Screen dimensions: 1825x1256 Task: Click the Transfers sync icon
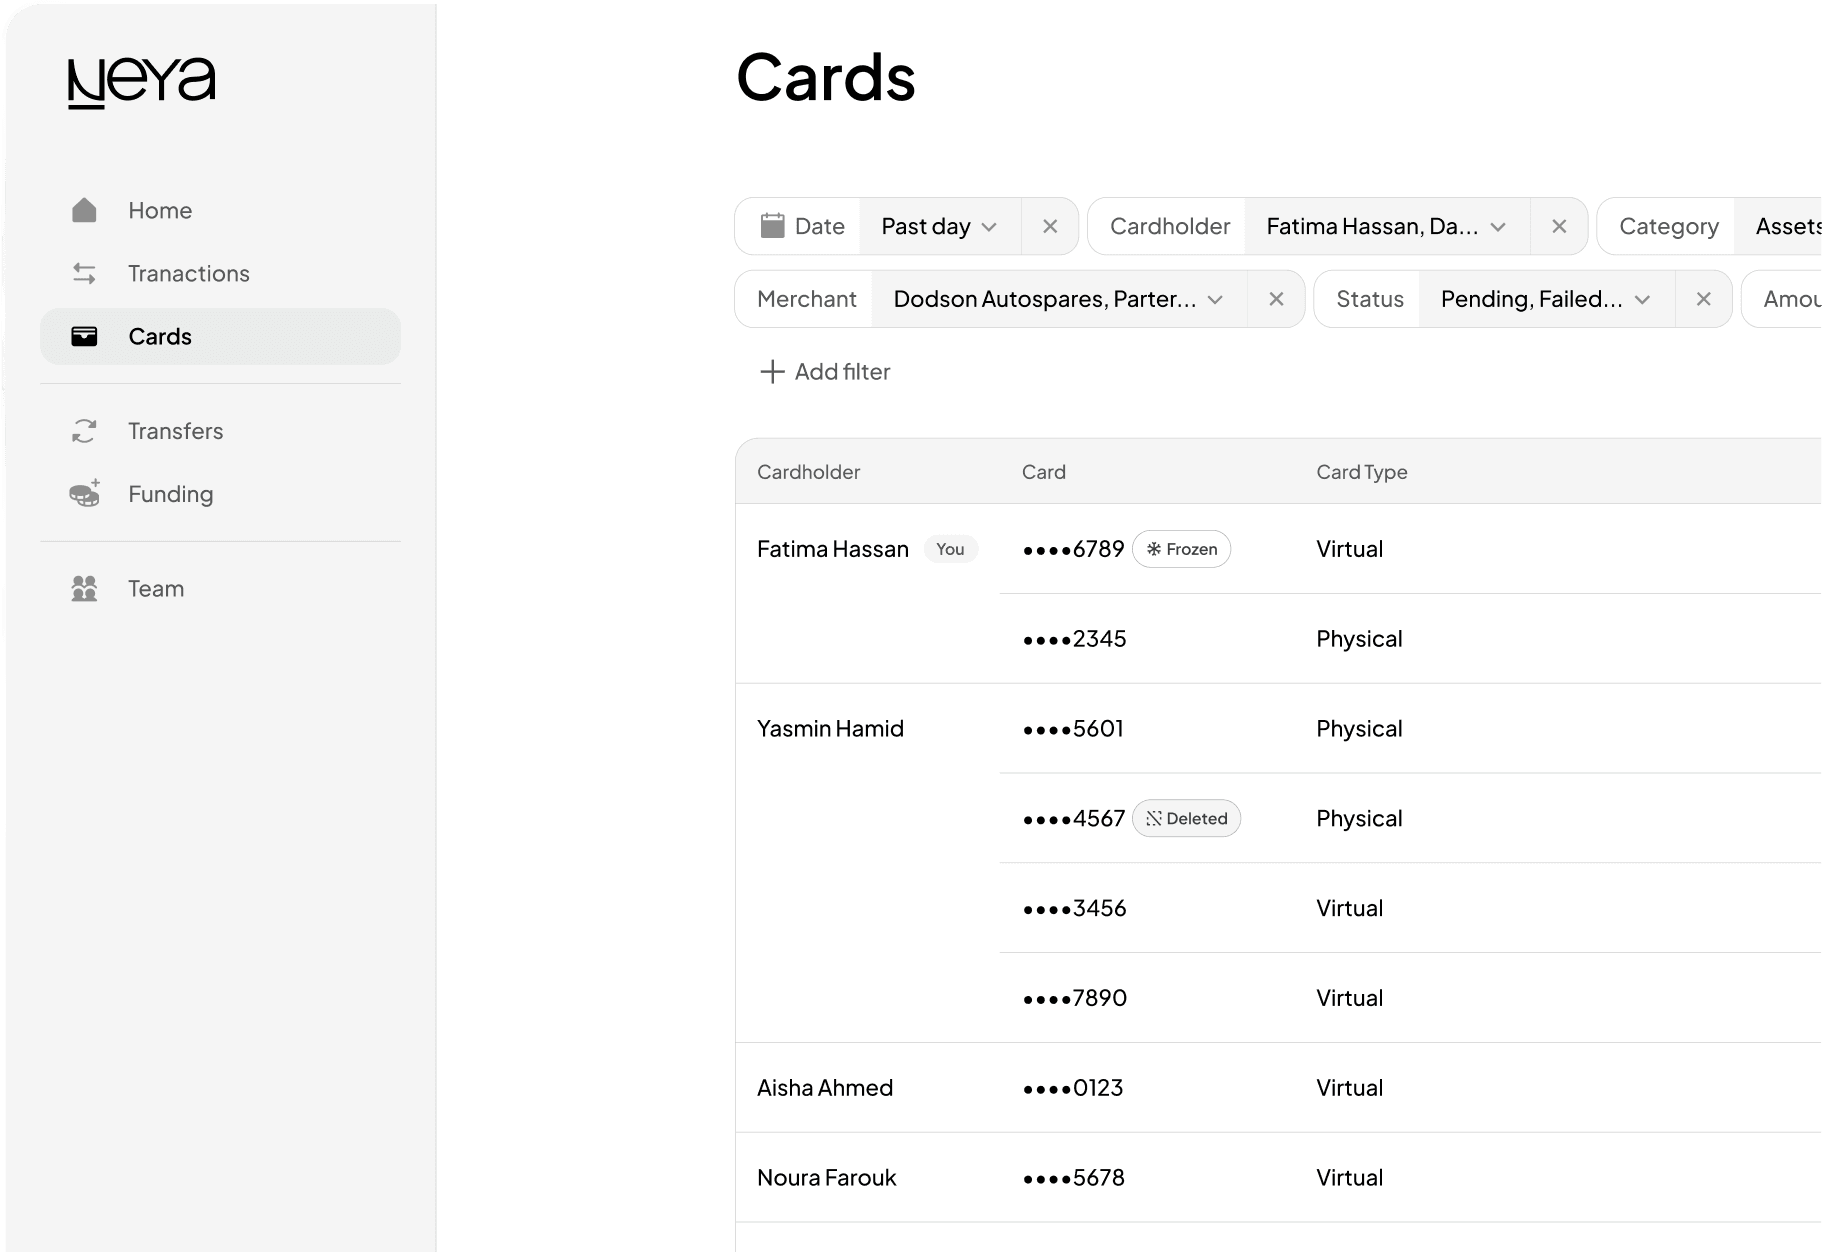pyautogui.click(x=84, y=431)
